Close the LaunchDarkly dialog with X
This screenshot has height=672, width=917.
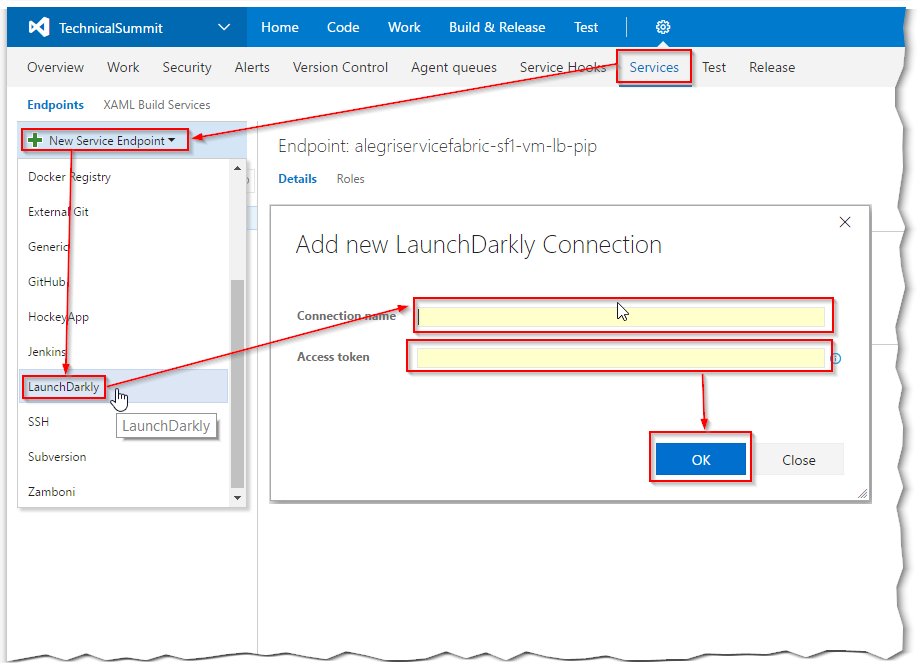click(x=845, y=222)
